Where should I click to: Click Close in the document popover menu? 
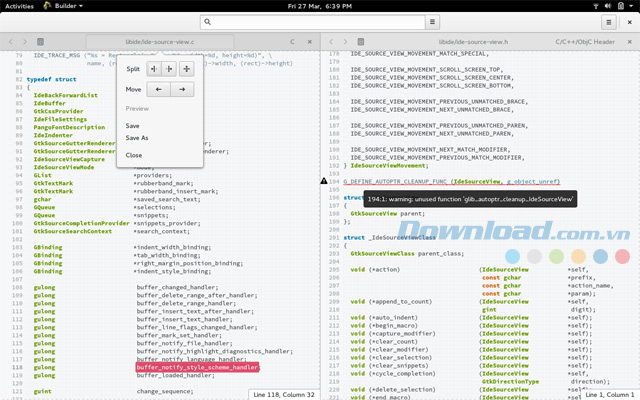point(134,155)
